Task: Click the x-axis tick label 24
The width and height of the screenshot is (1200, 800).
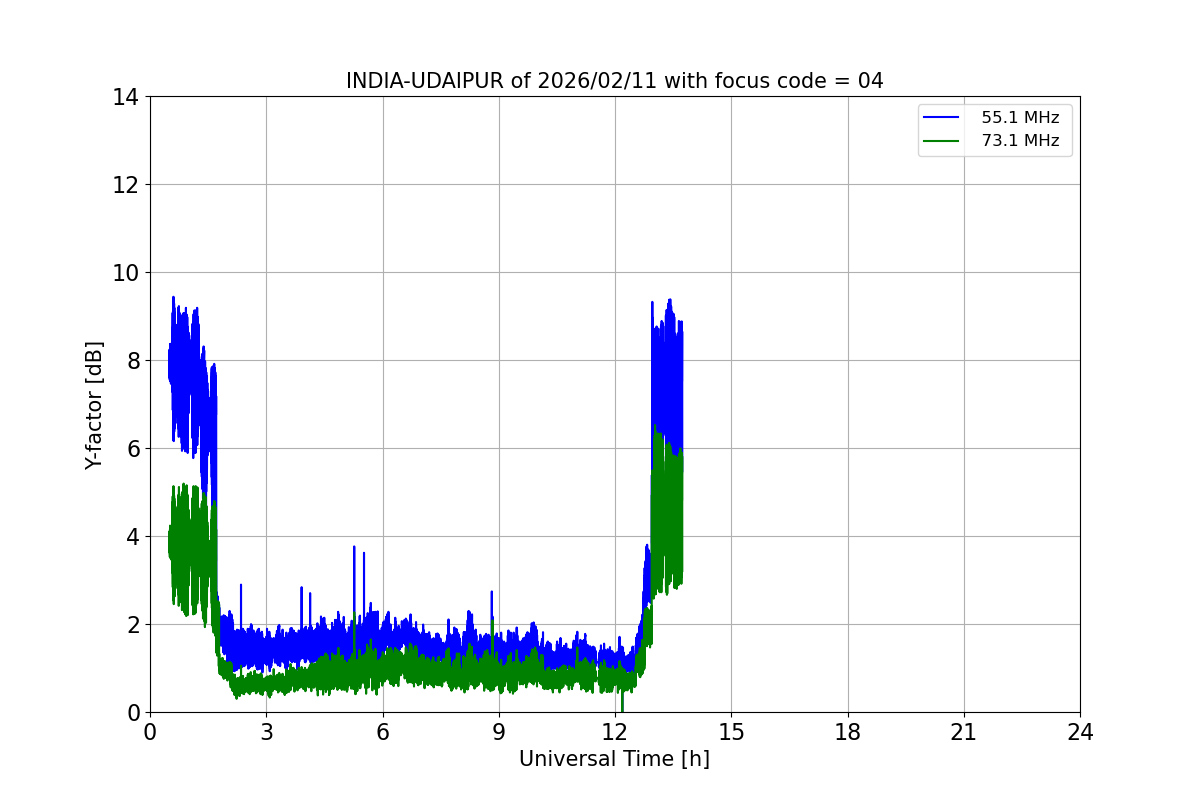Action: point(1080,732)
